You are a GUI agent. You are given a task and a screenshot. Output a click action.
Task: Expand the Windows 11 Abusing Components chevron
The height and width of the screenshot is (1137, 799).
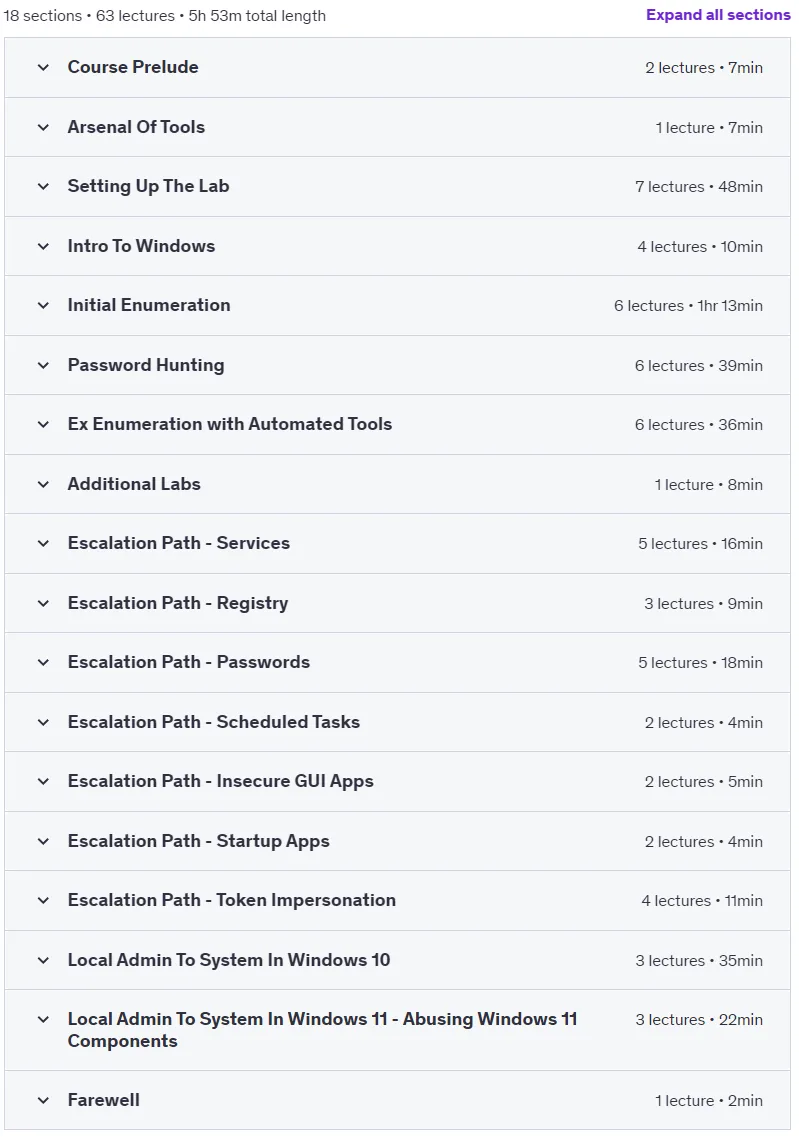[x=44, y=1020]
